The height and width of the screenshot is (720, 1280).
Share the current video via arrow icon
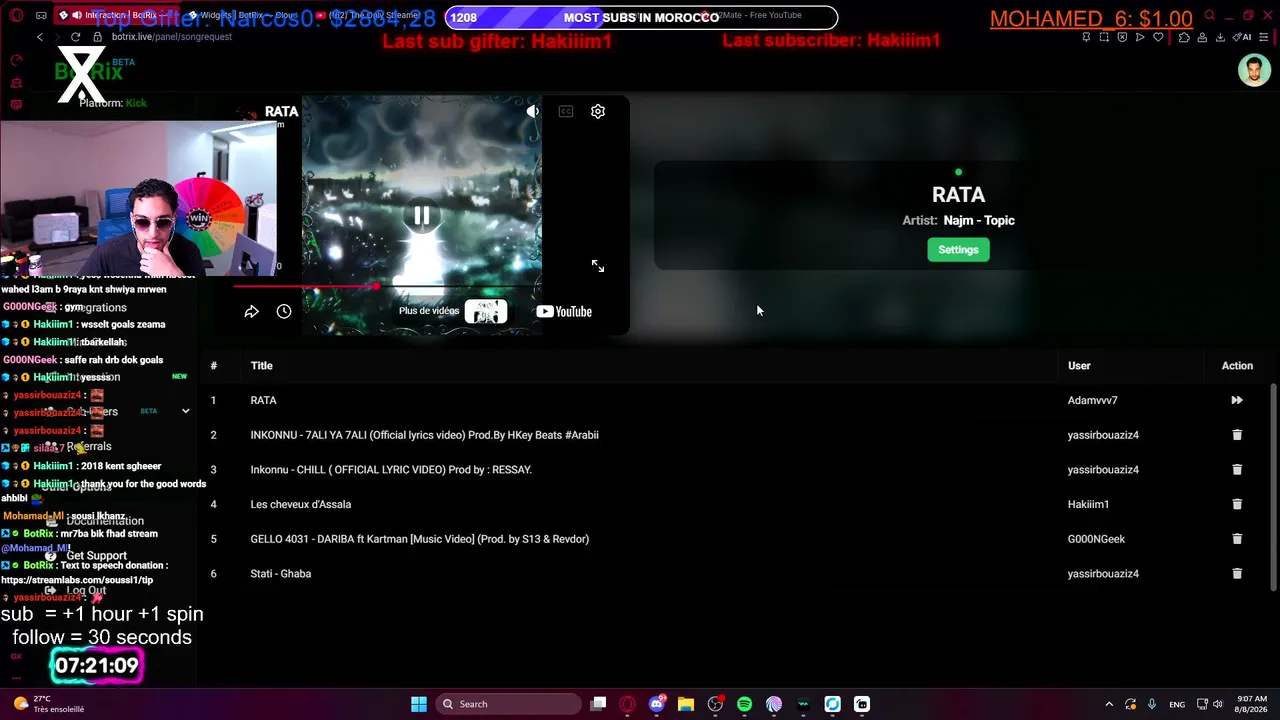[x=252, y=311]
